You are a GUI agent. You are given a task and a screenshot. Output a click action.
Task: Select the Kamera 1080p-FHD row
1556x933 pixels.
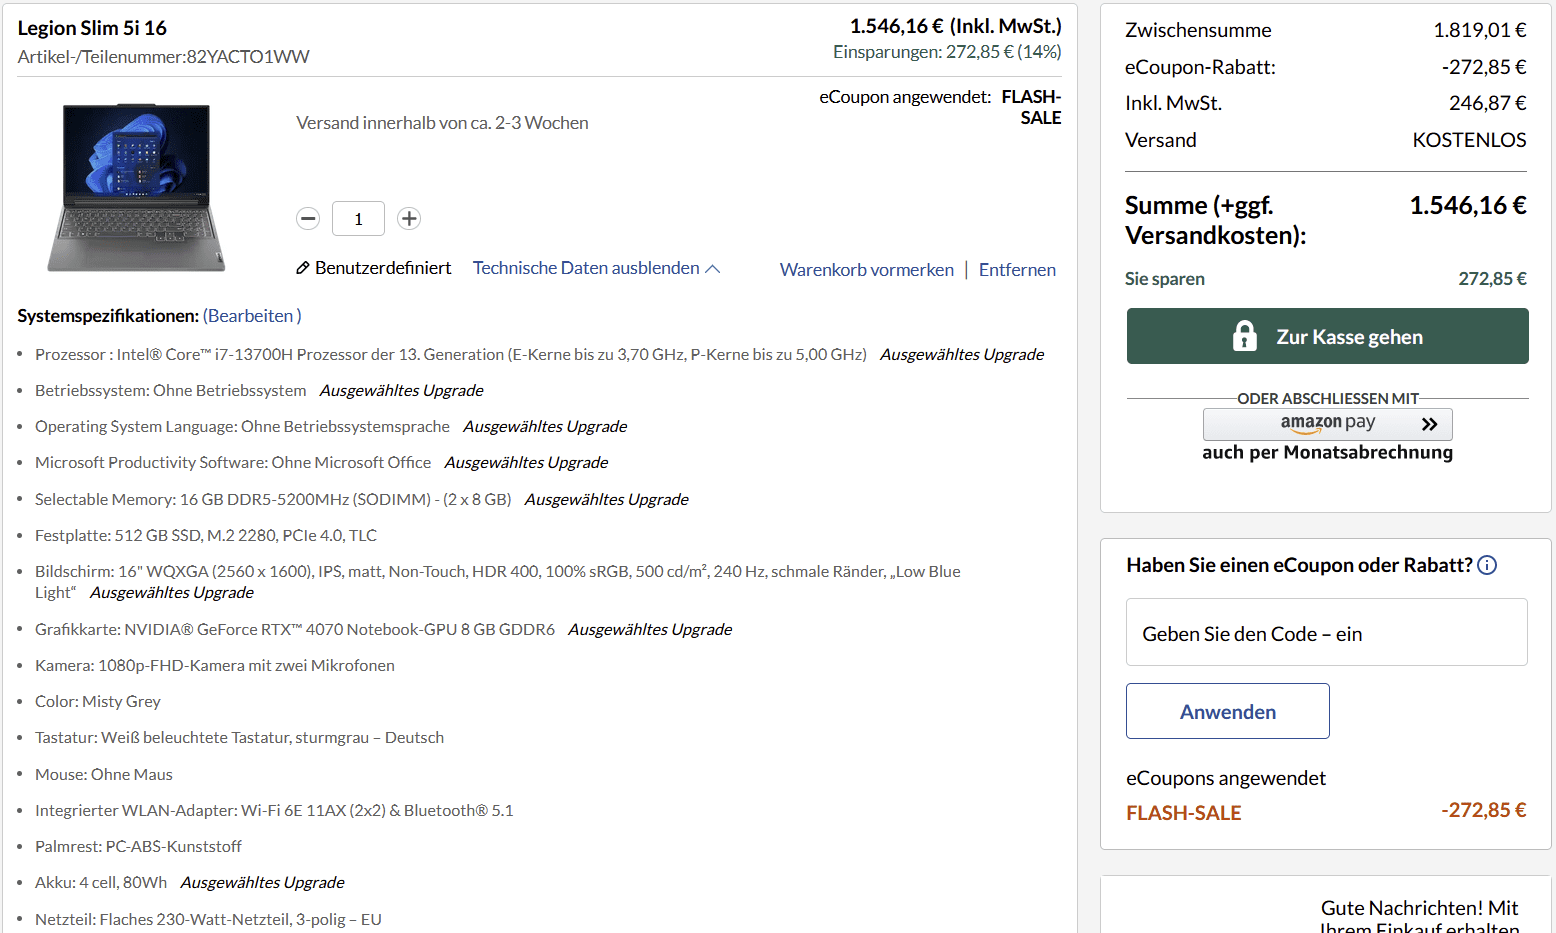coord(215,666)
